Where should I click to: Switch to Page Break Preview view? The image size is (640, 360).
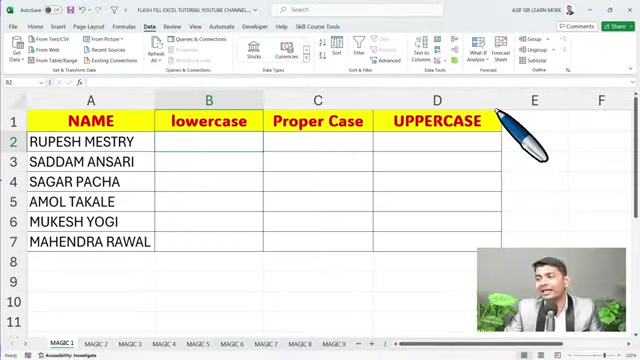click(557, 355)
